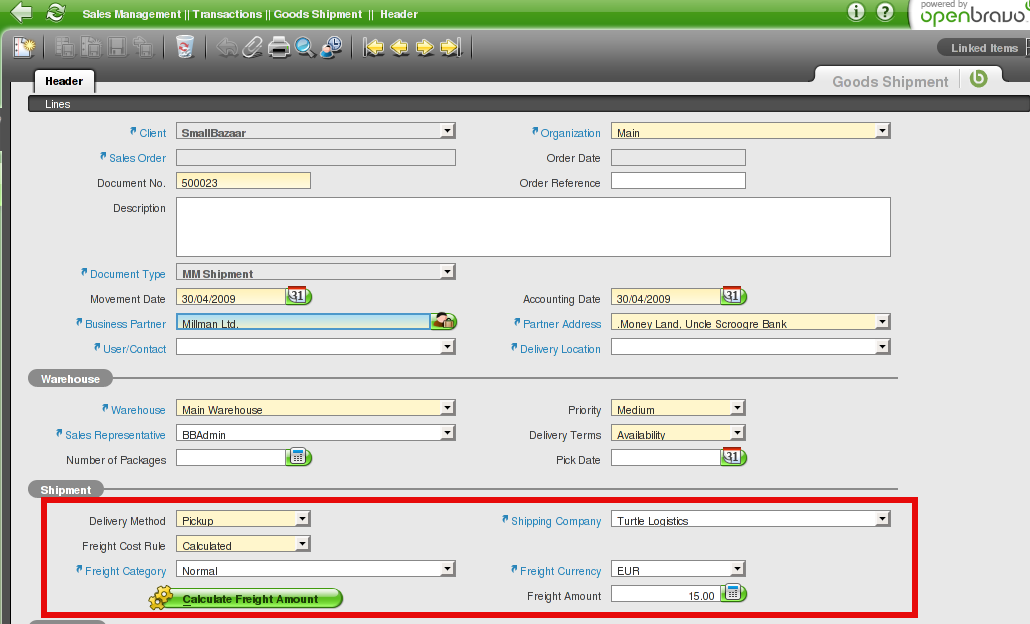Click the Calculate Freight Amount button
The height and width of the screenshot is (624, 1030).
[250, 599]
